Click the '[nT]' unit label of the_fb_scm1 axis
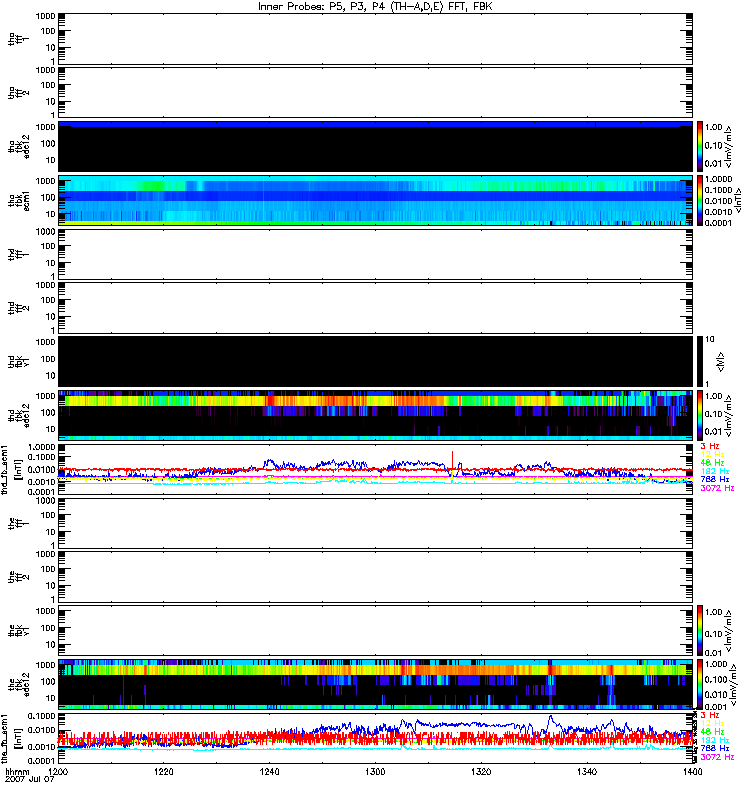The height and width of the screenshot is (800, 750). pos(18,738)
